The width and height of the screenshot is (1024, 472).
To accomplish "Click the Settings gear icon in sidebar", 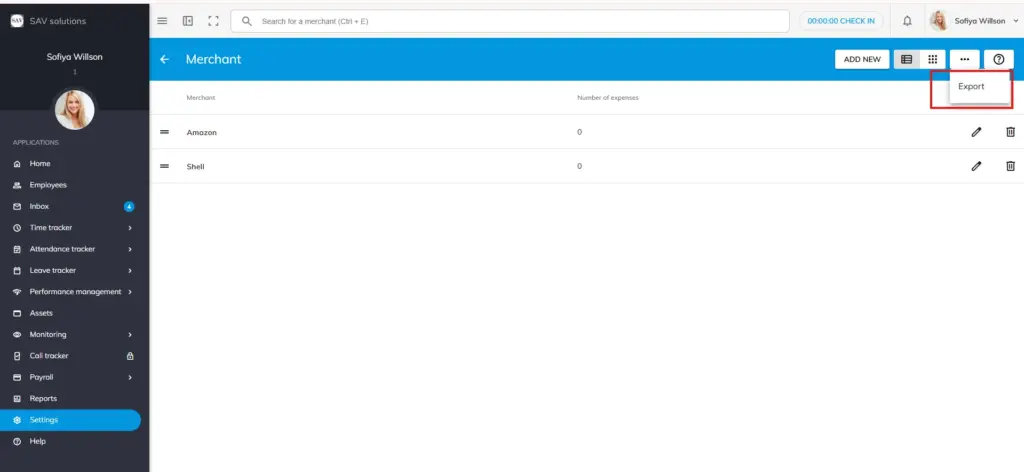I will click(x=17, y=420).
